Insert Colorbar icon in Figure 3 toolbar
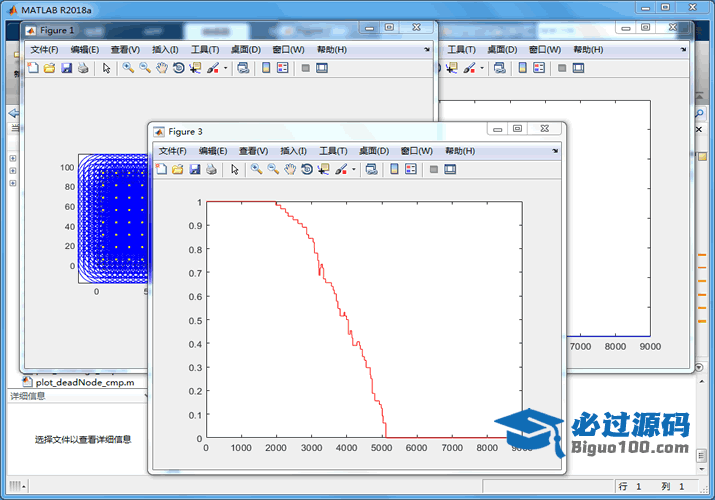The image size is (715, 500). tap(394, 170)
